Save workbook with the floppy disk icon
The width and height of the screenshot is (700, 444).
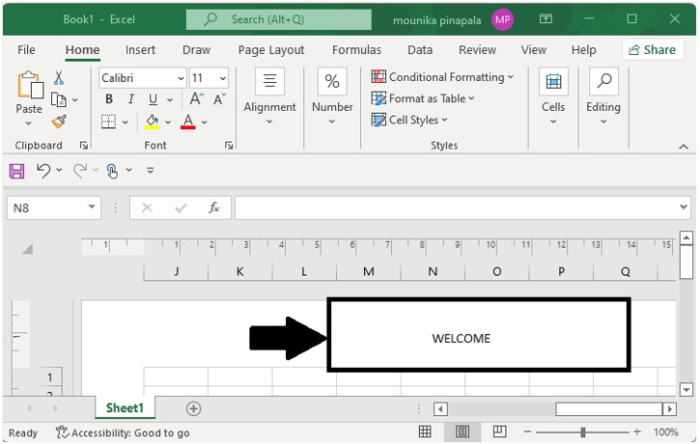pyautogui.click(x=17, y=171)
